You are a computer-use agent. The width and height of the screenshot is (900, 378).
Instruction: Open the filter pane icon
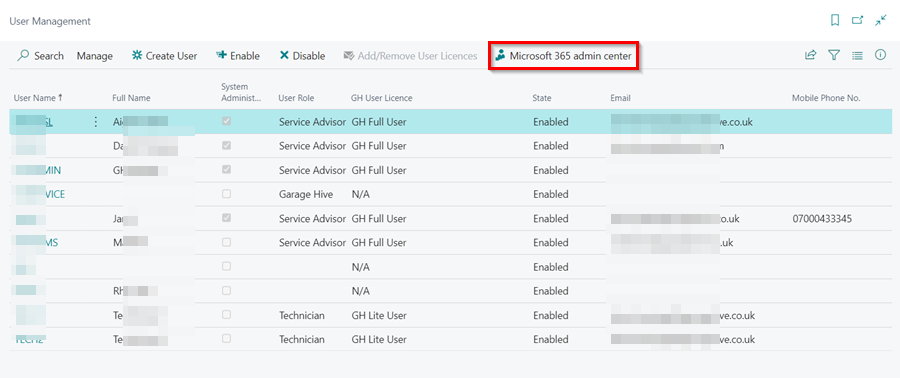(x=834, y=55)
